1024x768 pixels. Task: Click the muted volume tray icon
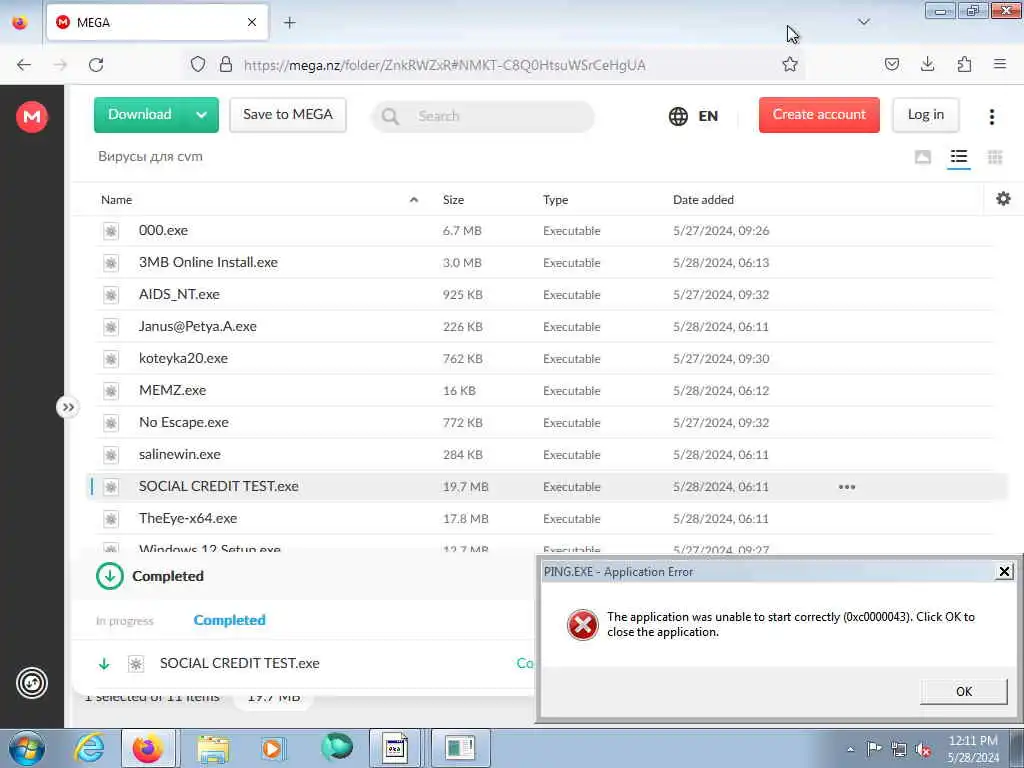tap(923, 750)
